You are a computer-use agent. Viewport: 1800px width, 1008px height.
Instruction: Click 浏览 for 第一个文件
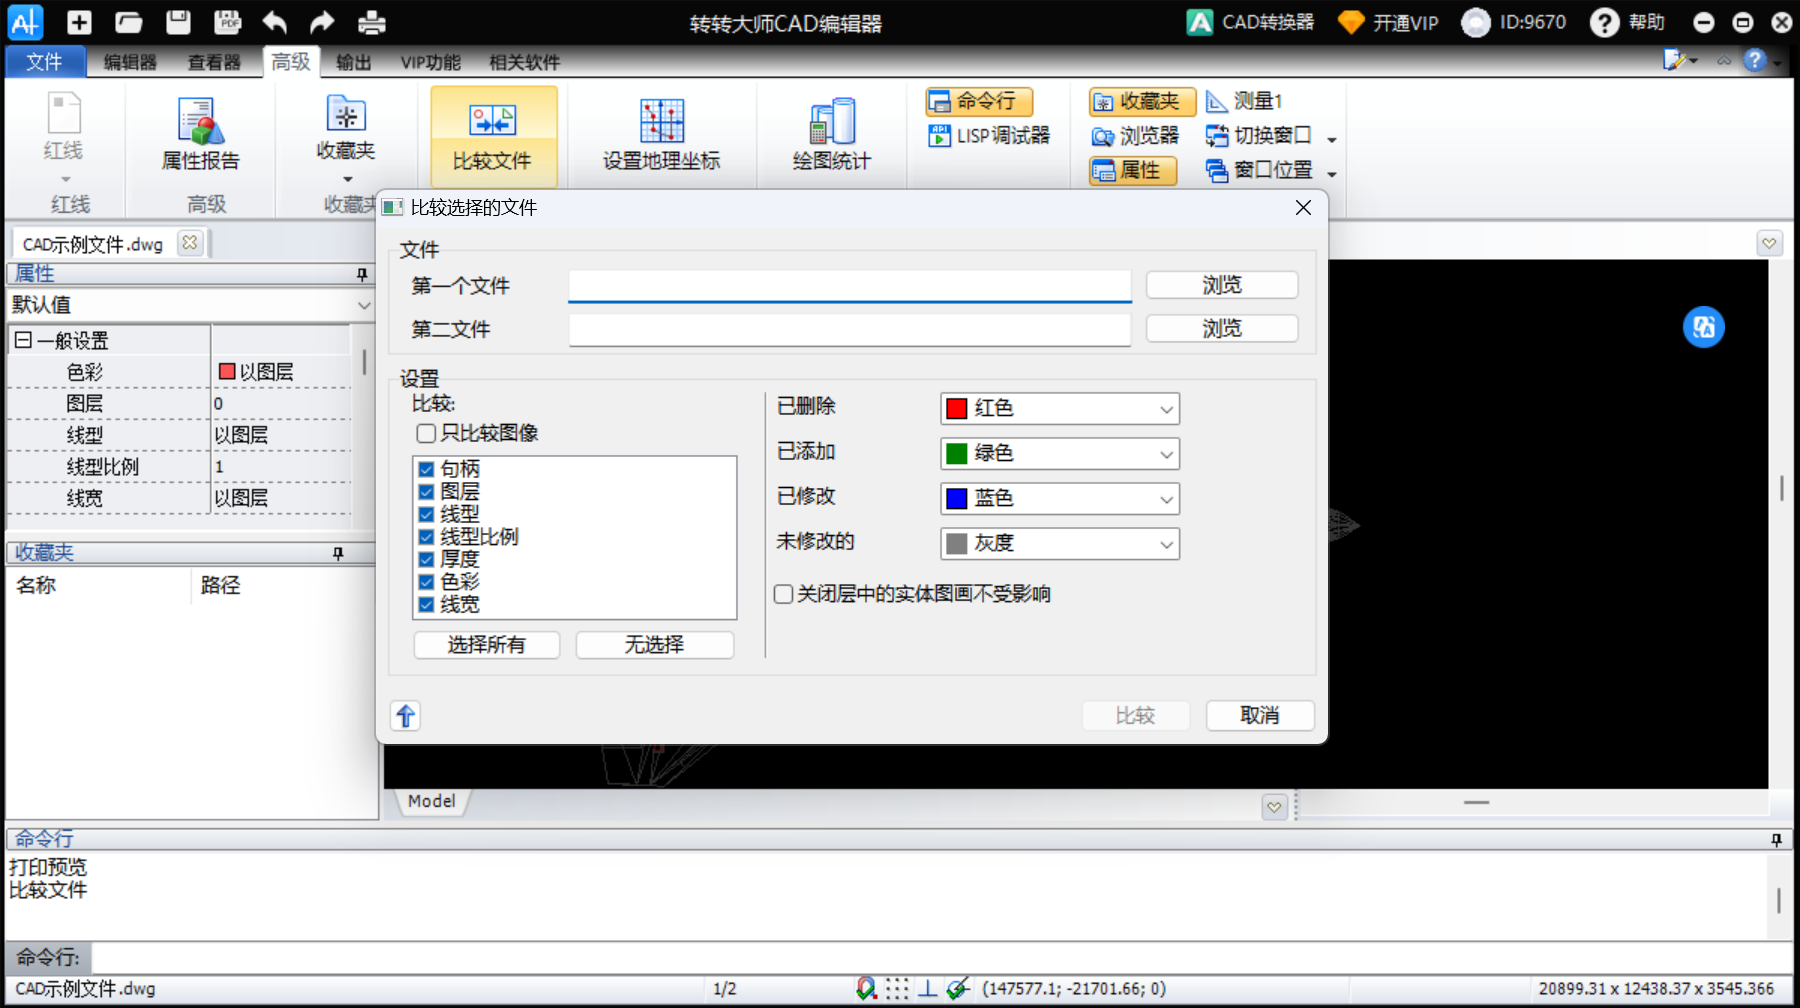[1222, 285]
